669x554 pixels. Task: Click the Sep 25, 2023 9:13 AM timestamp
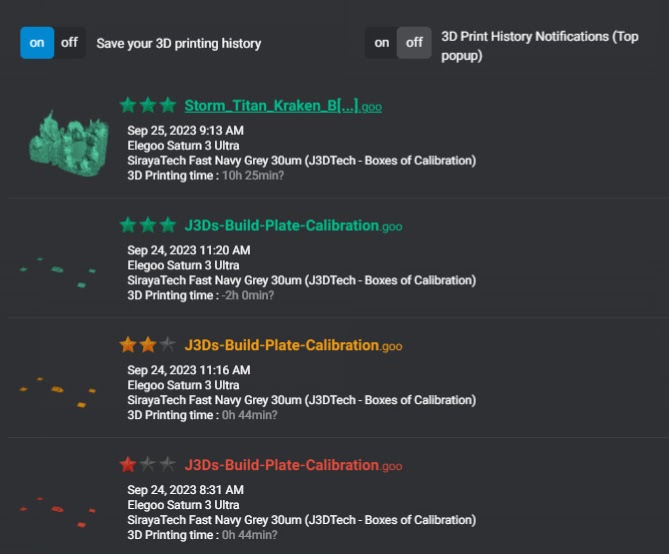pos(186,131)
